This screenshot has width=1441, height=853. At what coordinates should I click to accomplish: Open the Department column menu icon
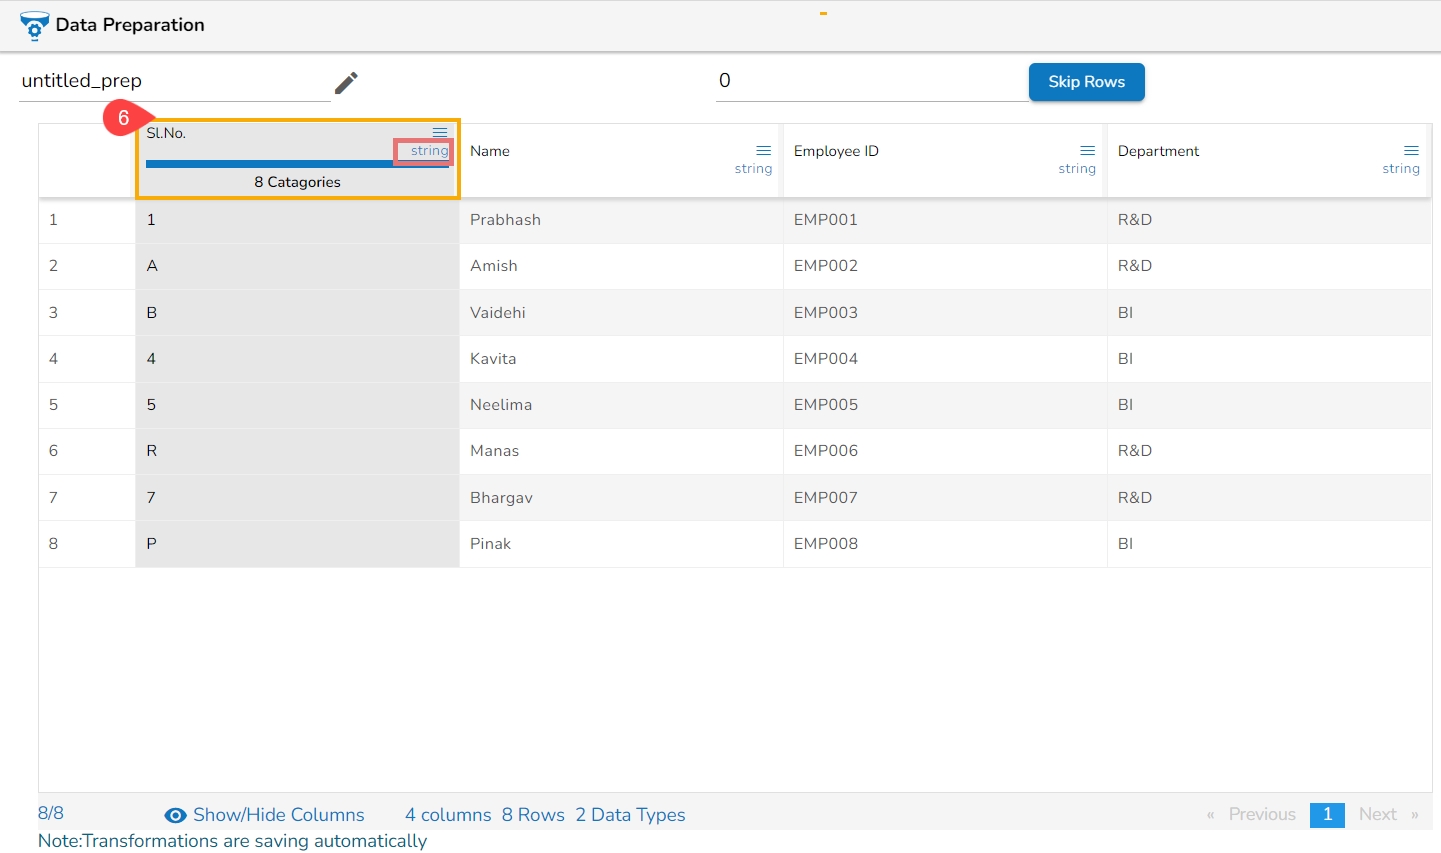[x=1411, y=150]
